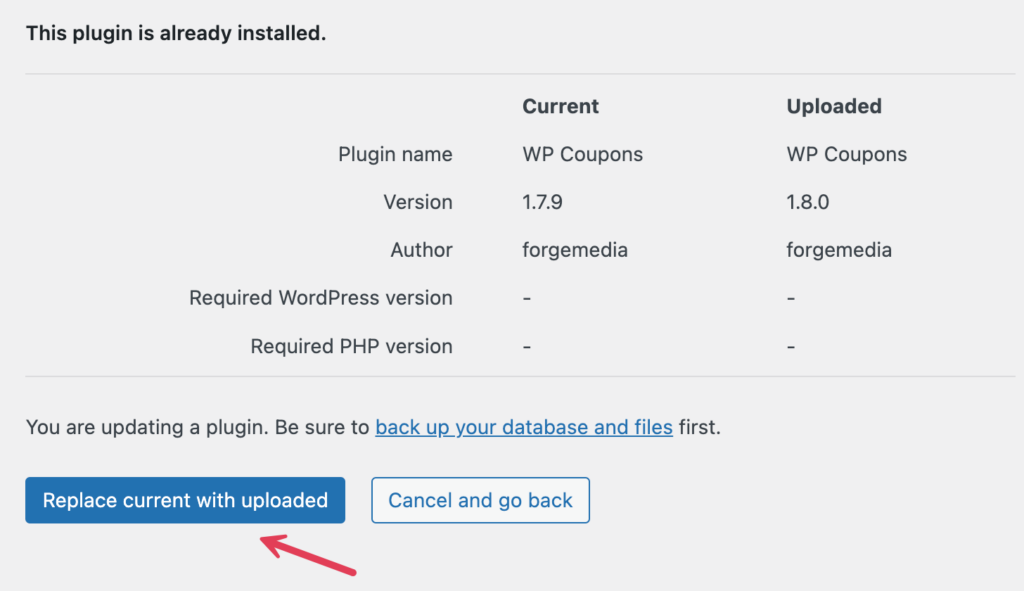Click the red arrow annotation
This screenshot has height=591, width=1024.
tap(308, 554)
